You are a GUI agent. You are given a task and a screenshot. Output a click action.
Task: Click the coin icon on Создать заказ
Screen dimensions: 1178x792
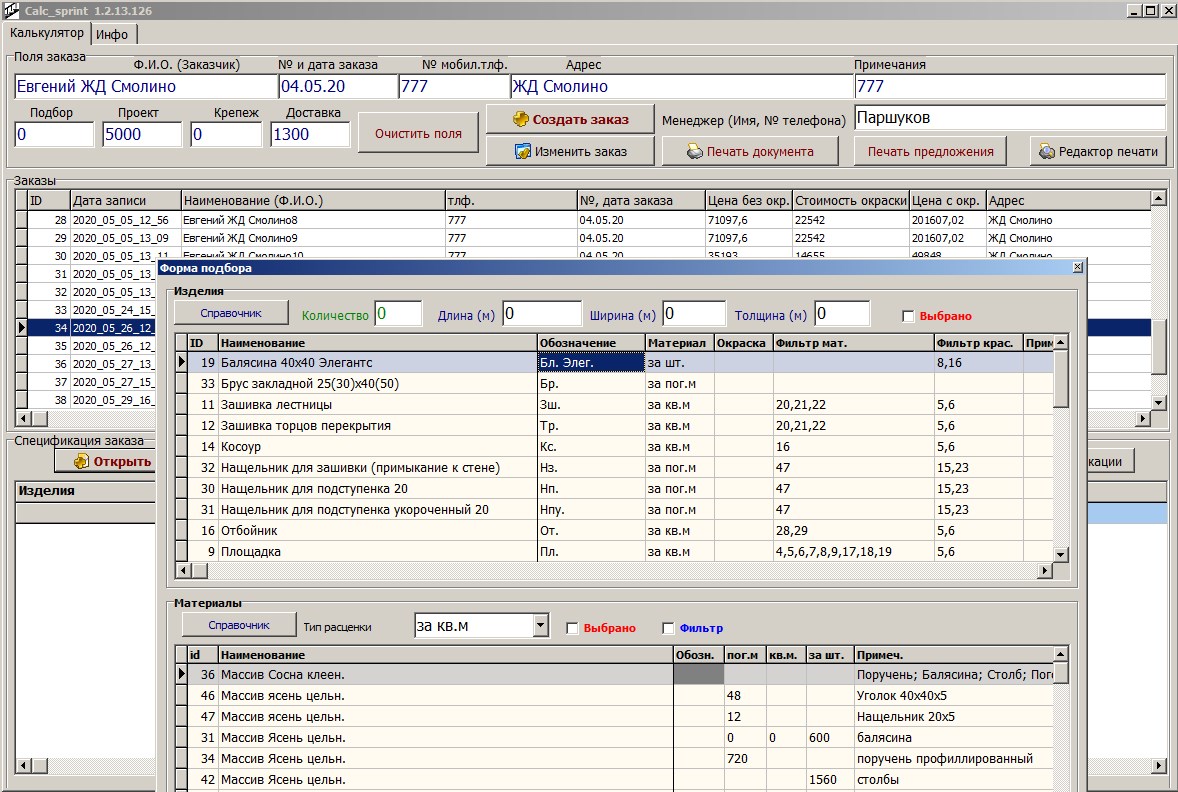click(520, 119)
